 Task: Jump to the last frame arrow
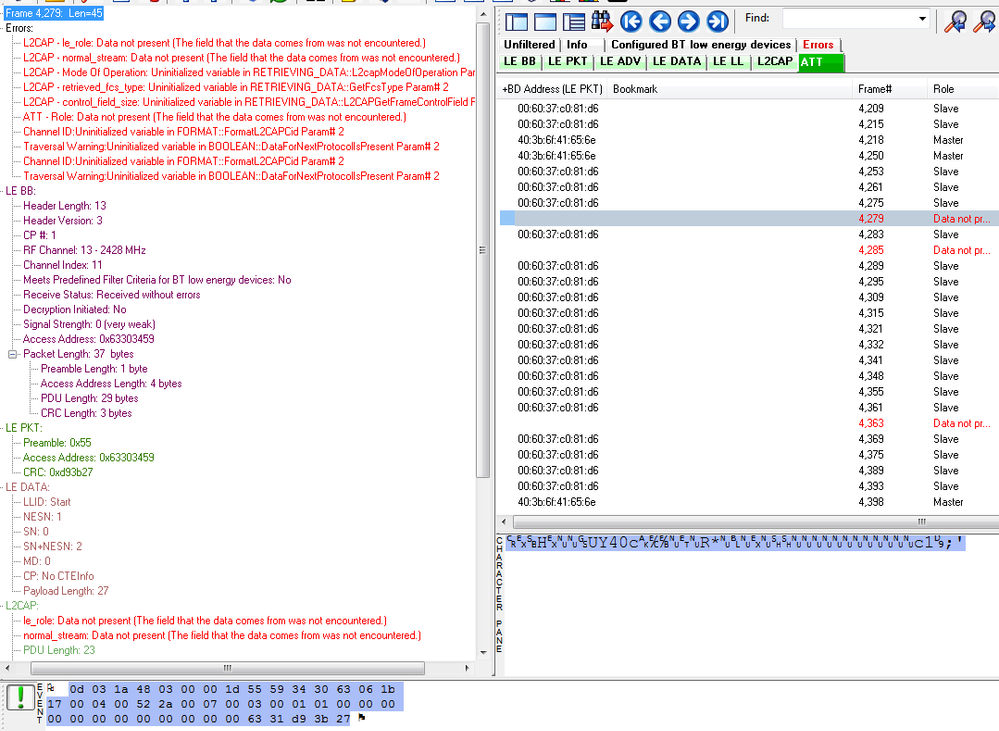(717, 22)
